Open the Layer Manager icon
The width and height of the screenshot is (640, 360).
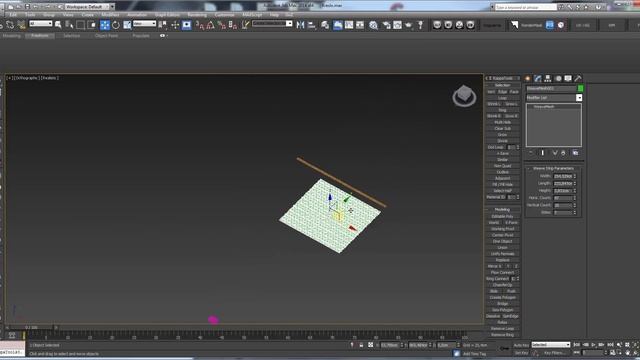click(325, 25)
